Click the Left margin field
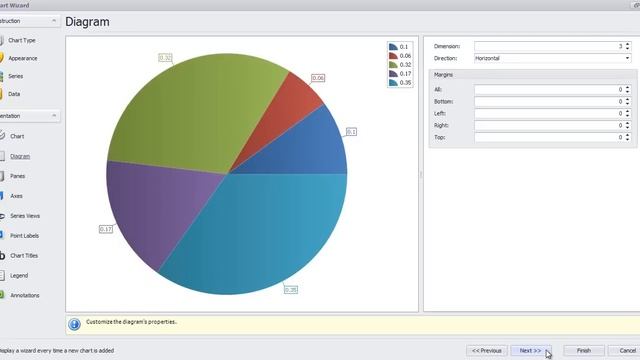The image size is (640, 360). 549,113
